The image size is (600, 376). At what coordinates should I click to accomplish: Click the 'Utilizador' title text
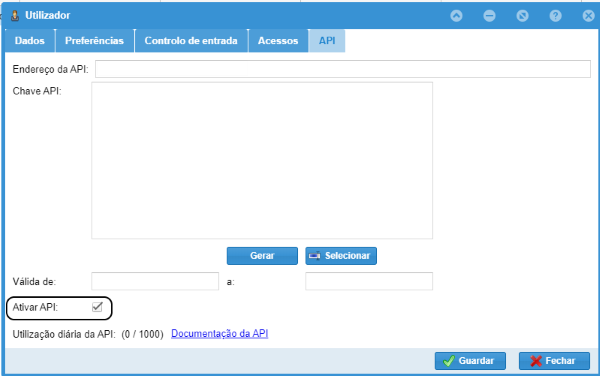tap(48, 15)
